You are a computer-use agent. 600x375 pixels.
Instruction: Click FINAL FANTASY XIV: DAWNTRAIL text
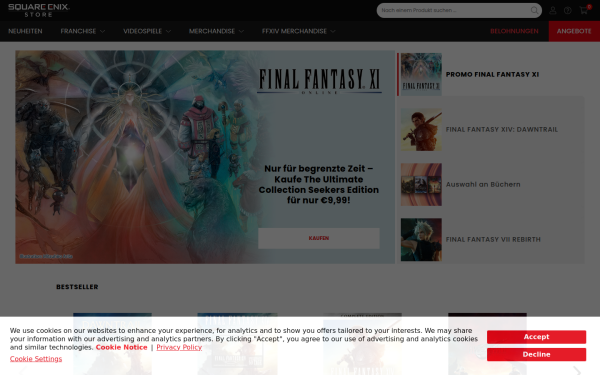502,129
